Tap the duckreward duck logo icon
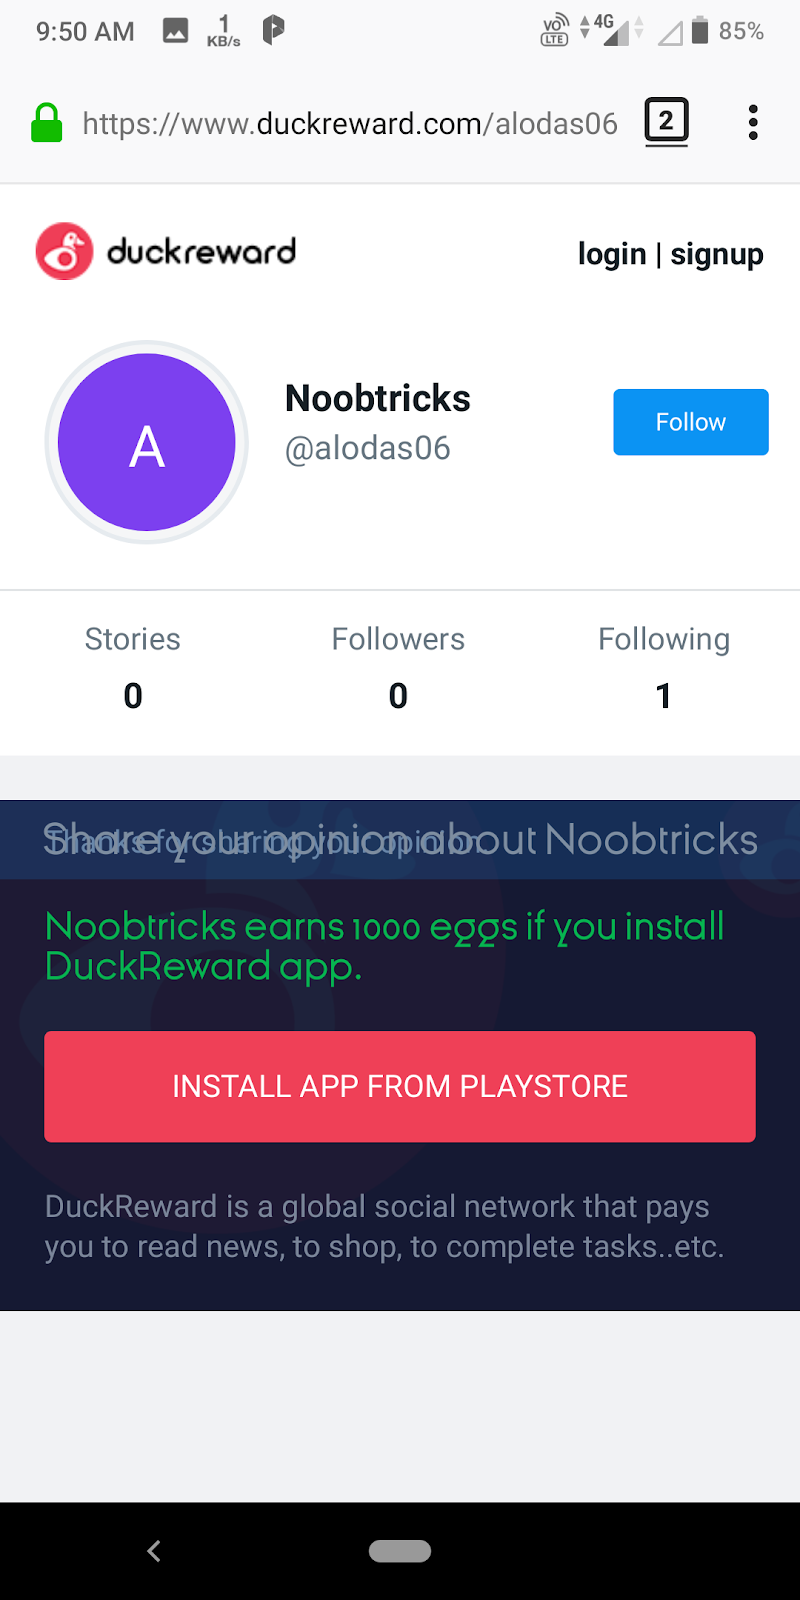Screen dimensions: 800x1600 click(64, 251)
